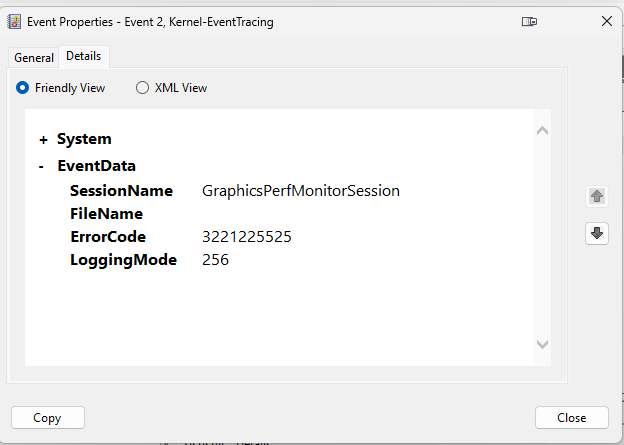Click the EventData heading text
This screenshot has width=624, height=445.
pyautogui.click(x=96, y=166)
